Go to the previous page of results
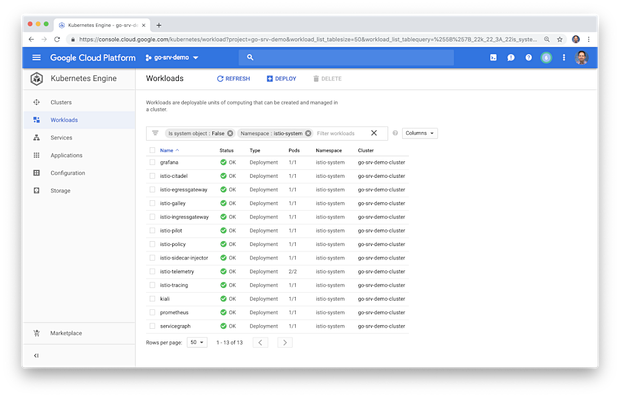The height and width of the screenshot is (397, 620). [260, 342]
